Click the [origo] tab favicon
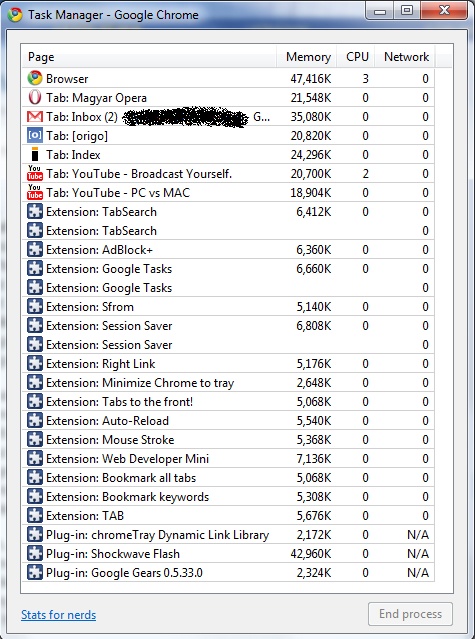Viewport: 475px width, 639px height. [35, 135]
